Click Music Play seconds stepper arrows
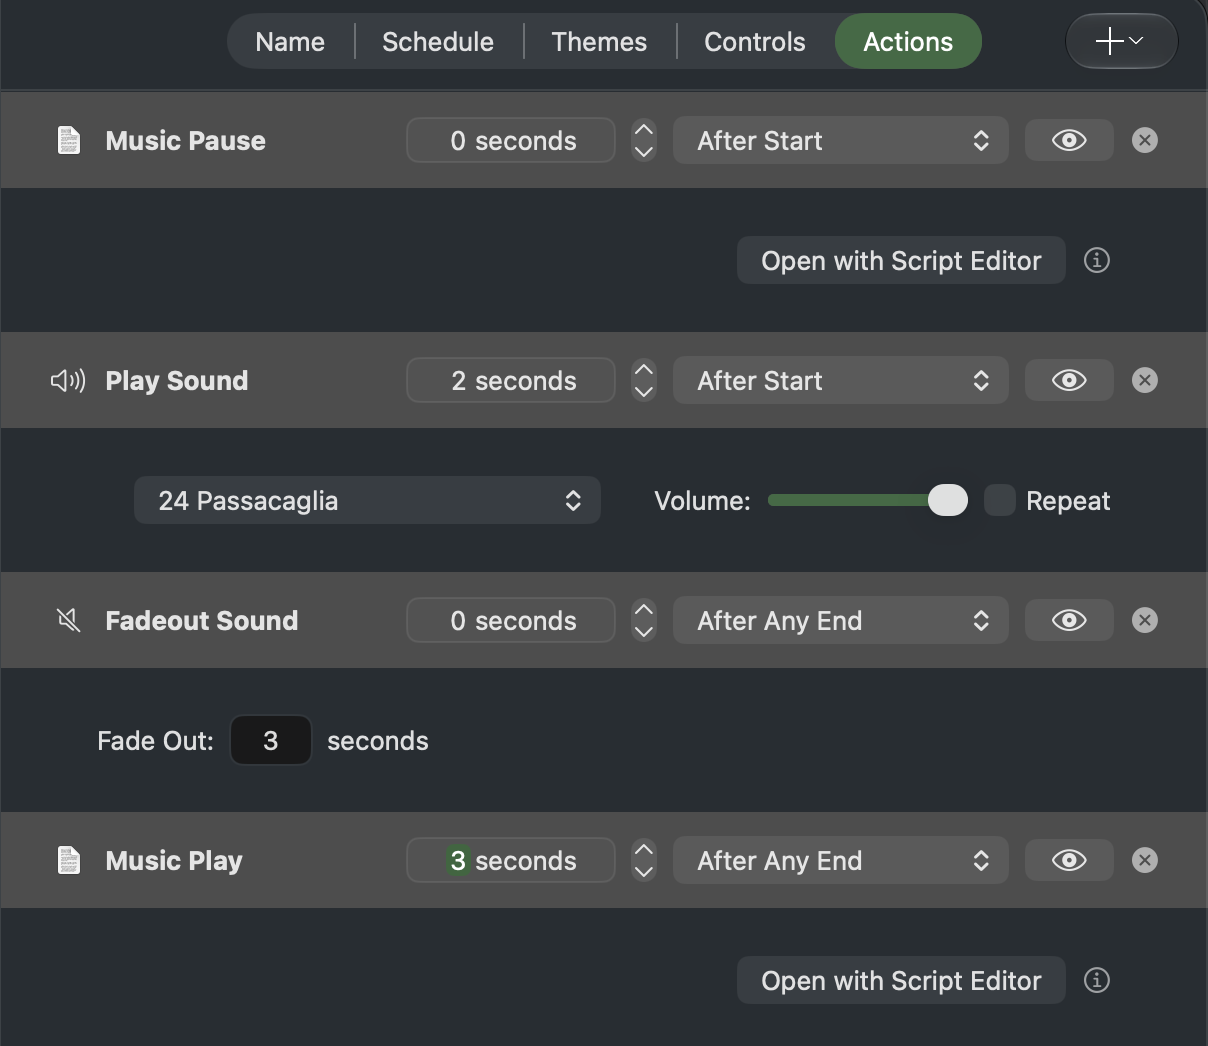The height and width of the screenshot is (1046, 1208). pos(644,860)
